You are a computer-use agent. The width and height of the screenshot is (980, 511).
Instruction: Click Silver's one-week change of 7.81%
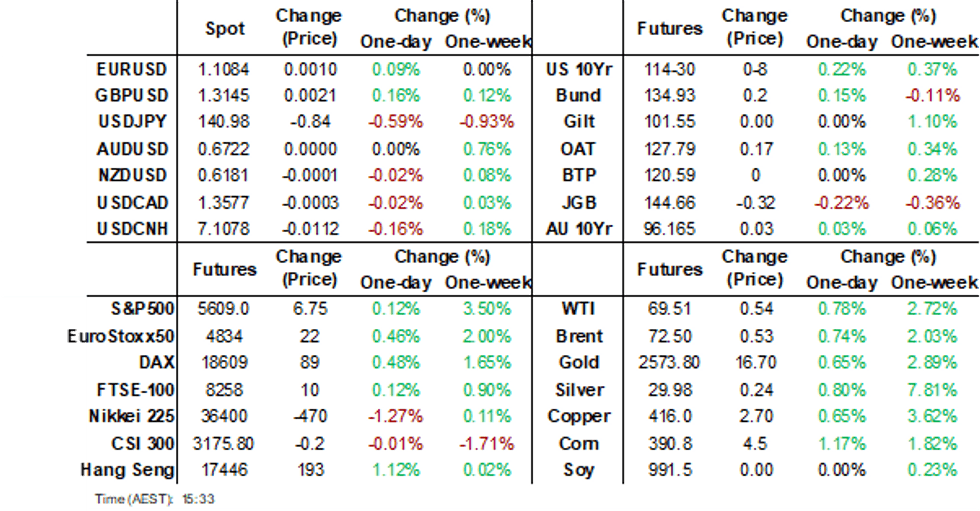[x=934, y=390]
